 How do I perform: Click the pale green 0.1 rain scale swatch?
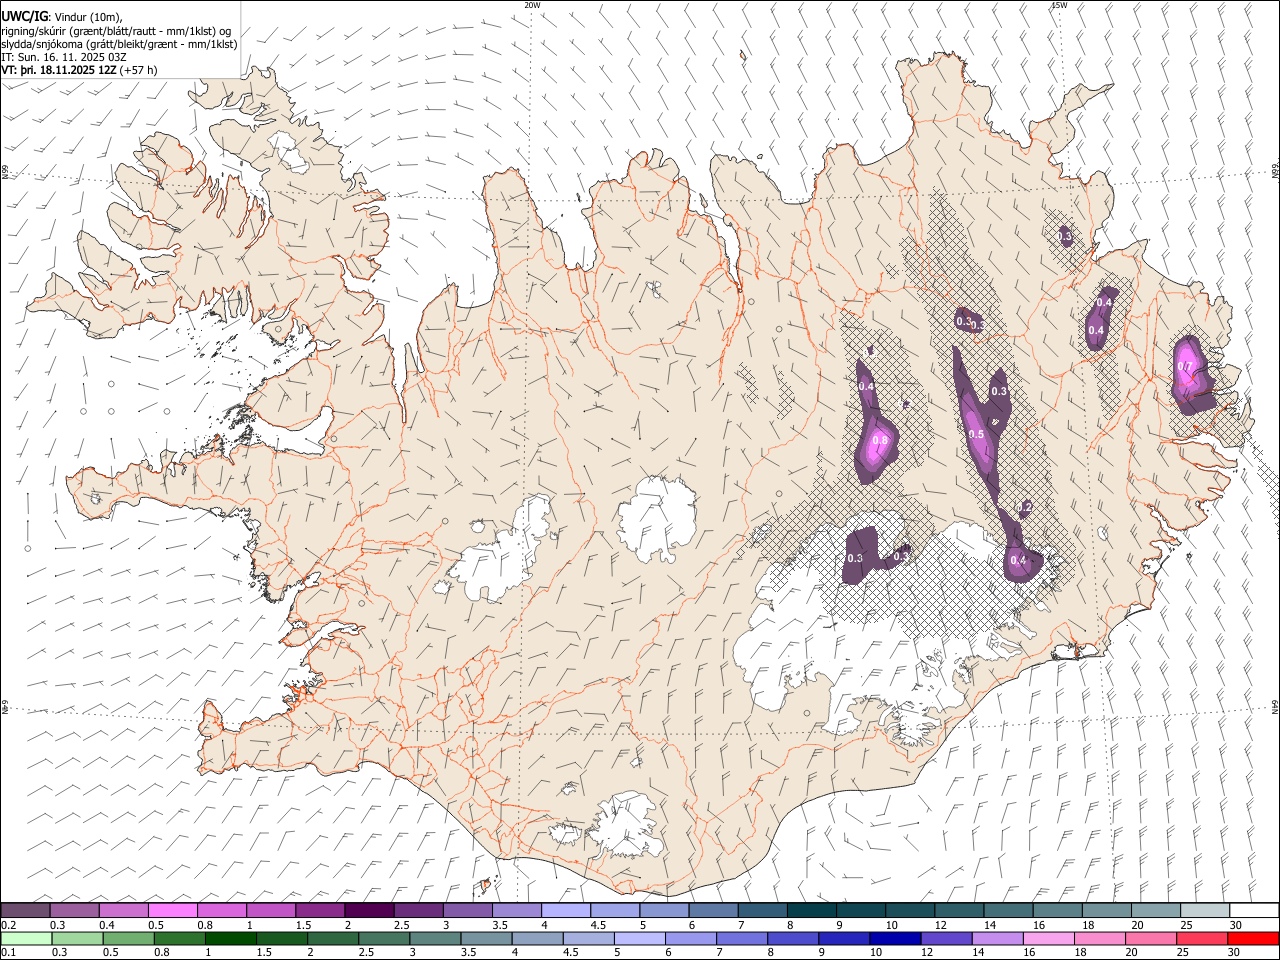coord(25,938)
